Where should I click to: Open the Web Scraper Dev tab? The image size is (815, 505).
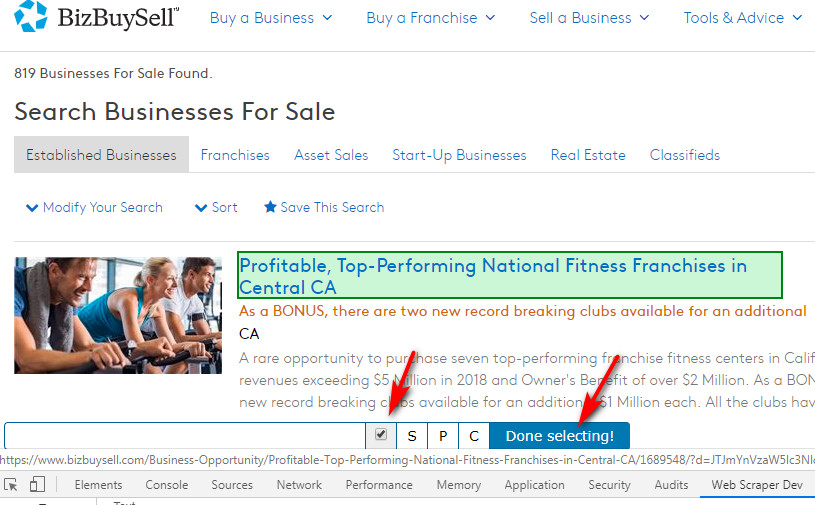click(756, 485)
